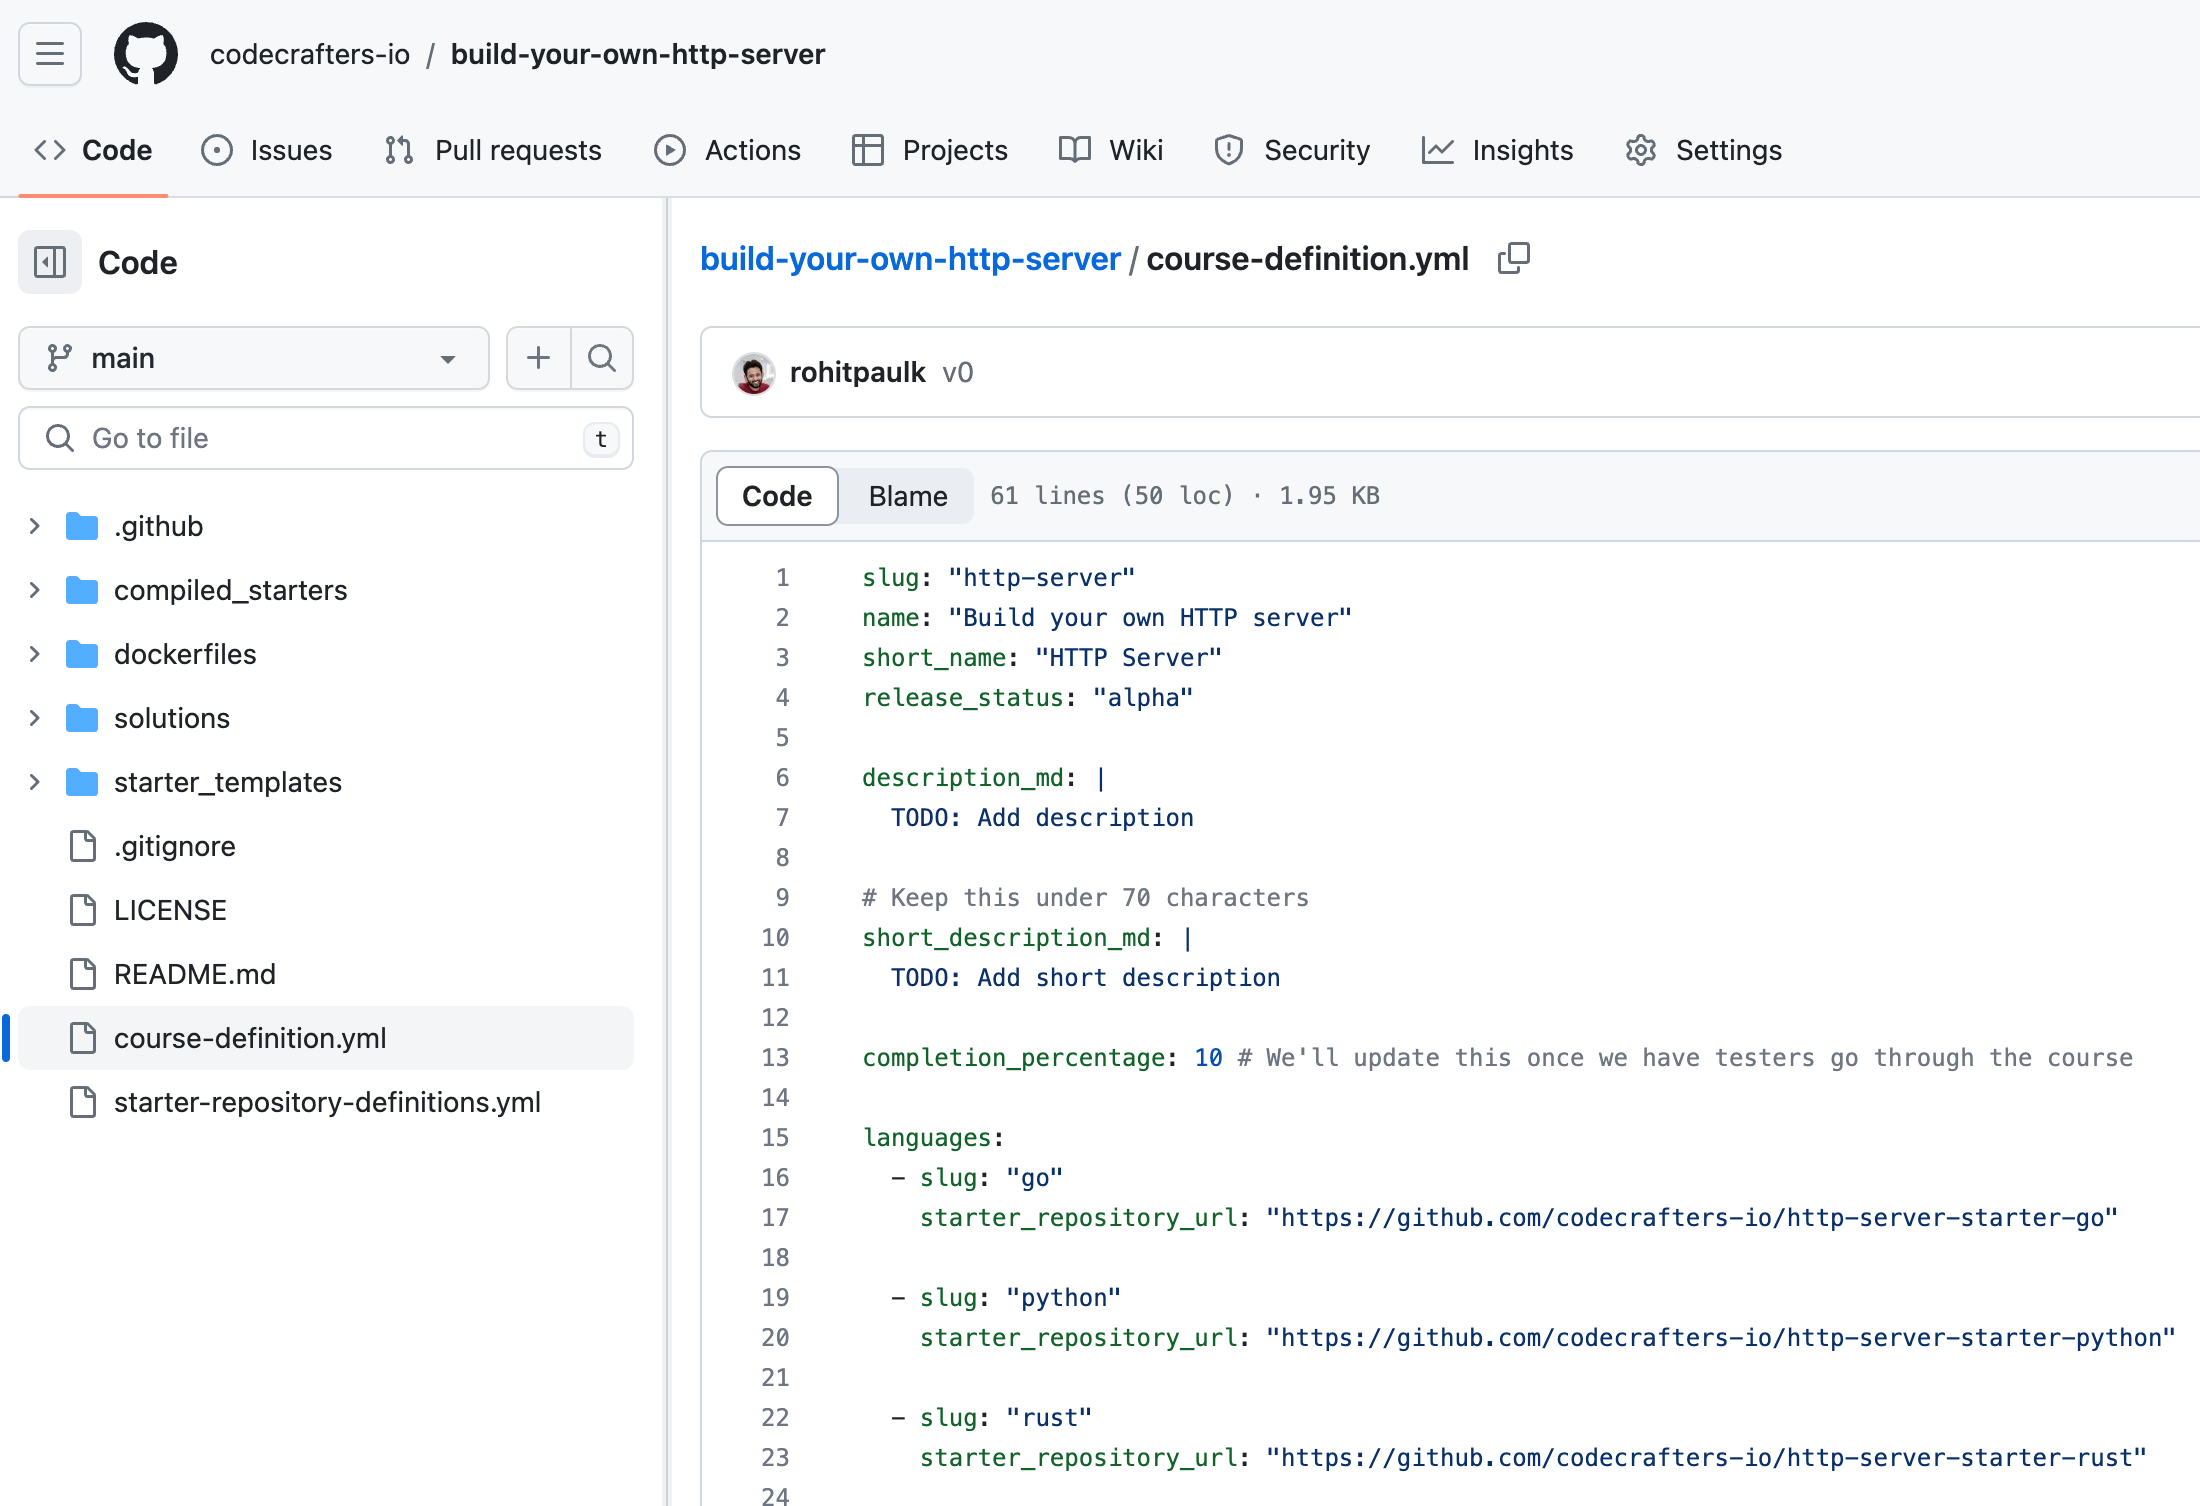This screenshot has height=1506, width=2200.
Task: Click line number 1 in code
Action: click(x=782, y=578)
